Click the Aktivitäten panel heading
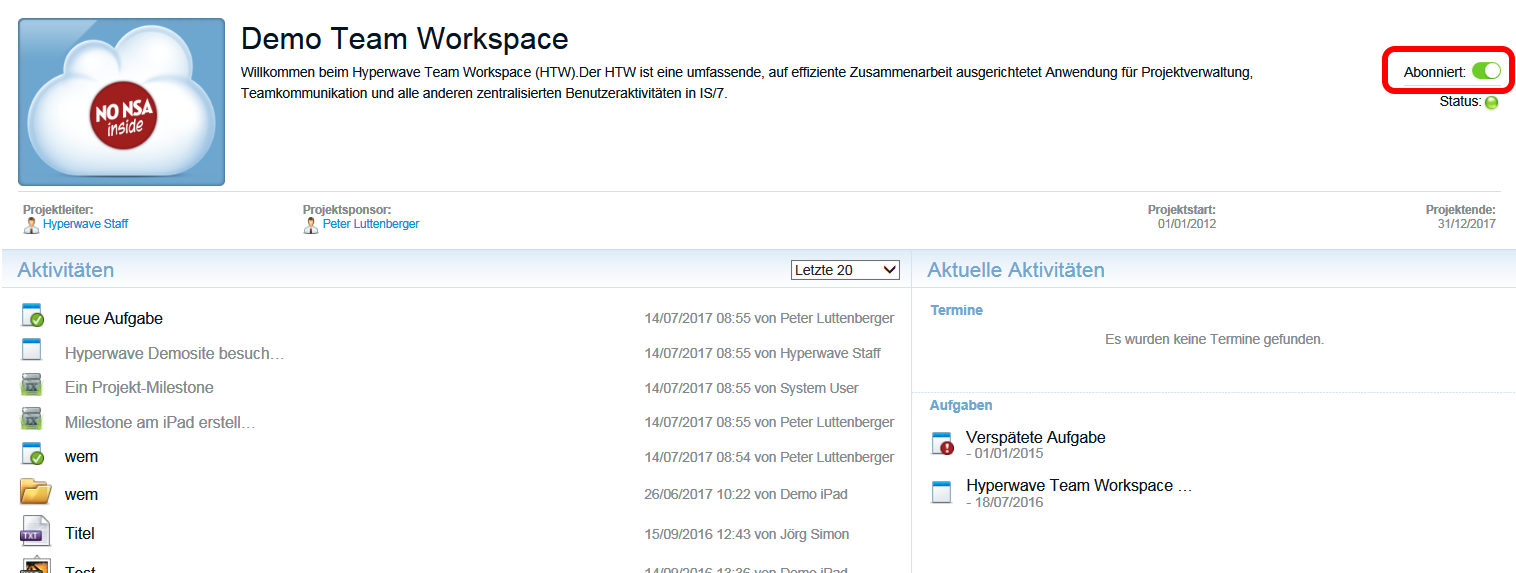 [66, 270]
